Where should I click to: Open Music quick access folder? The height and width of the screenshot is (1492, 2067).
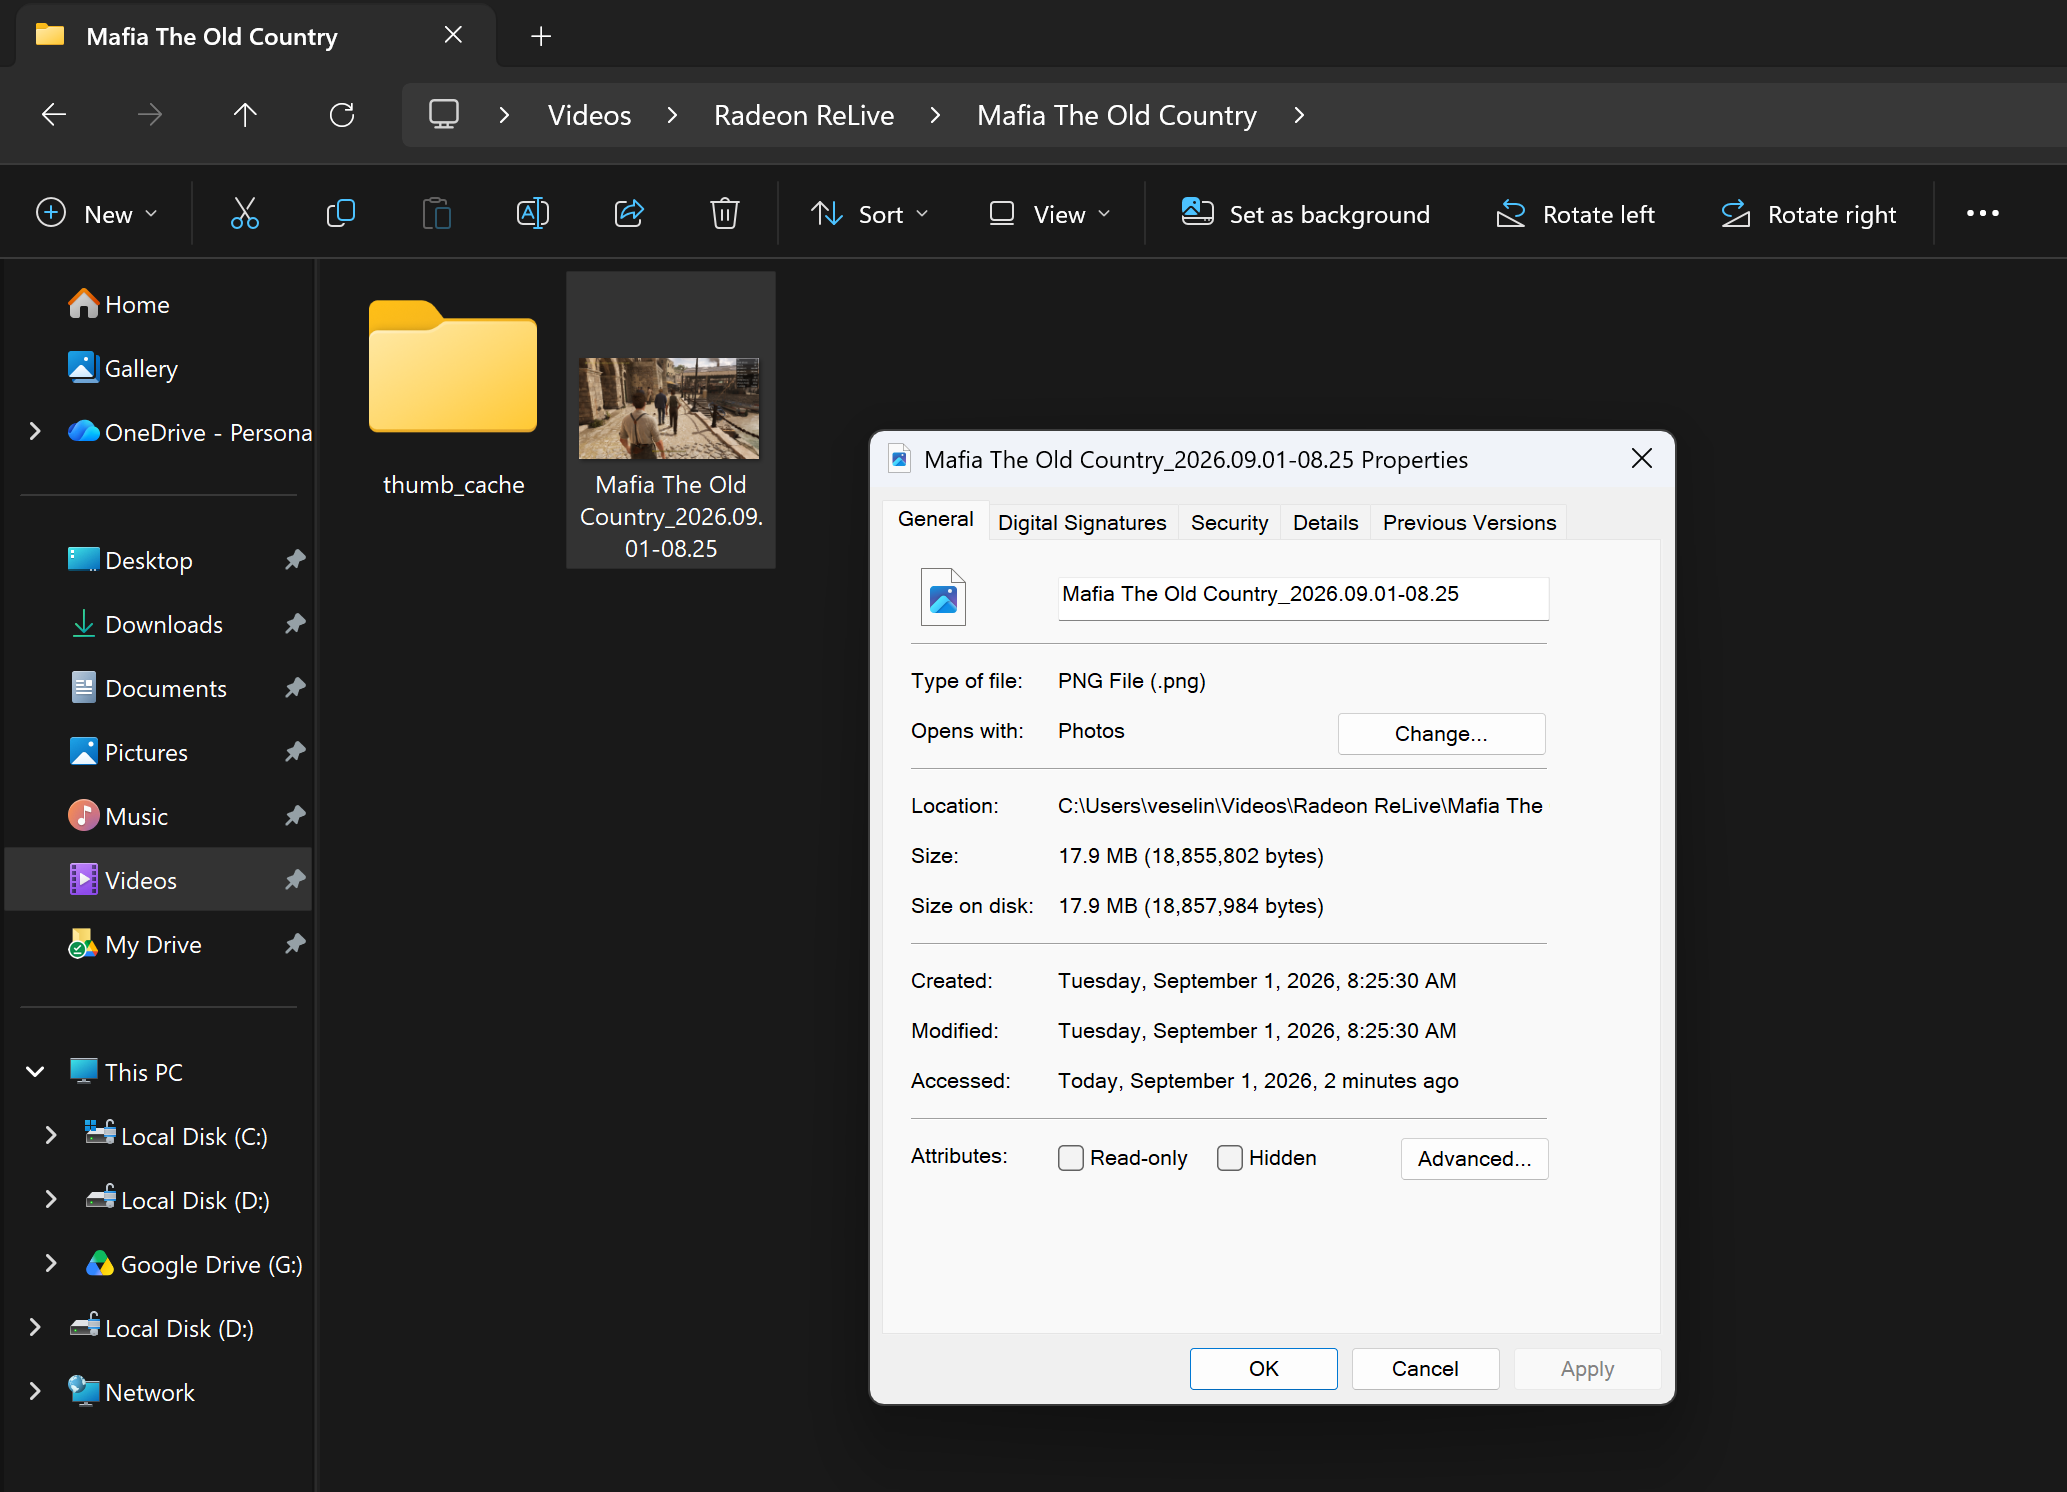pyautogui.click(x=118, y=816)
